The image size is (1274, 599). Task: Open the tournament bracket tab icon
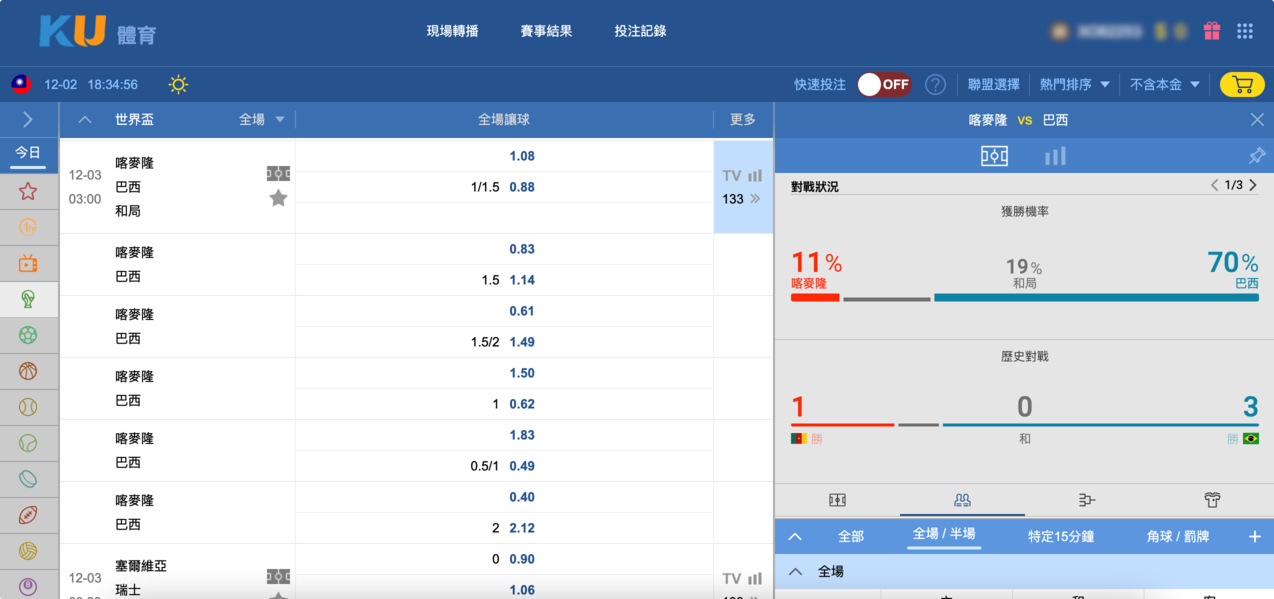1087,500
